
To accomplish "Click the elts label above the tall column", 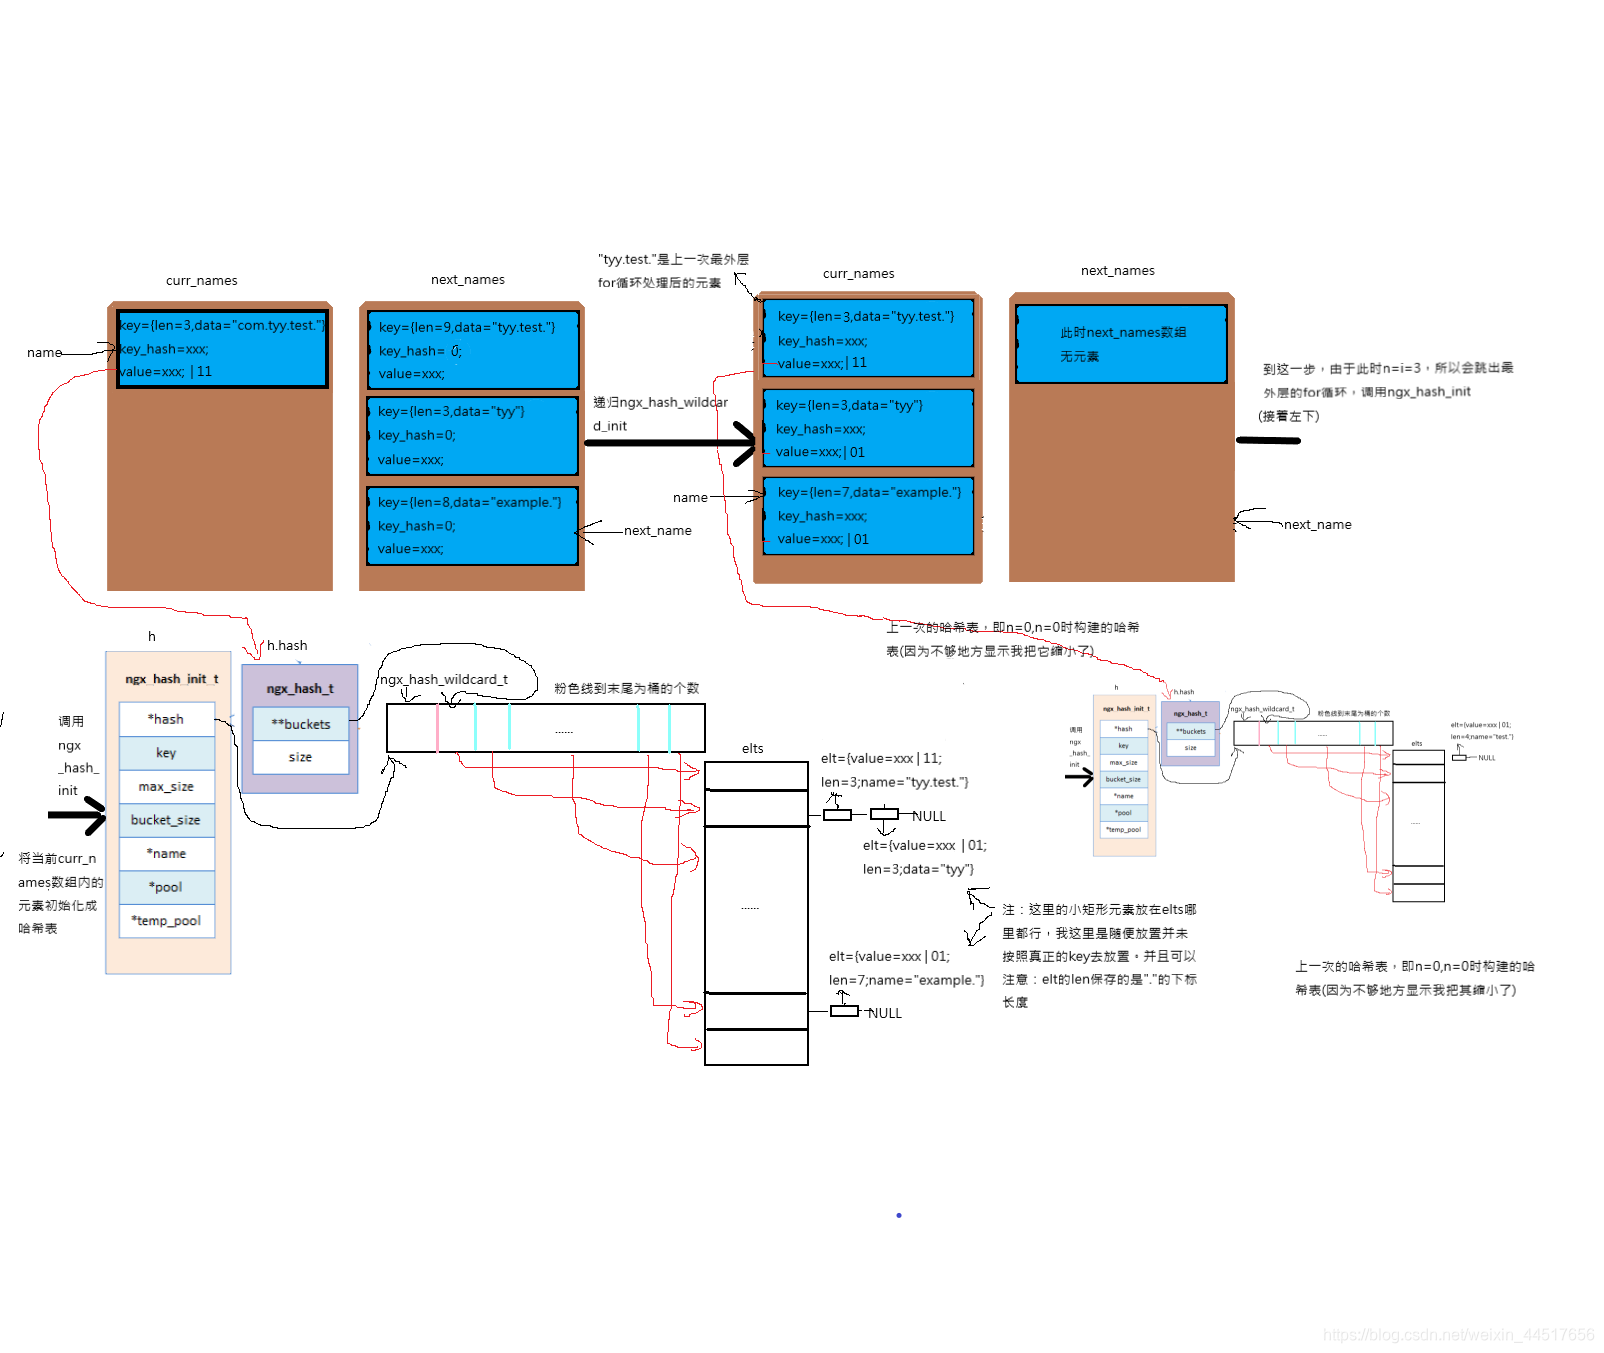I will click(x=753, y=749).
